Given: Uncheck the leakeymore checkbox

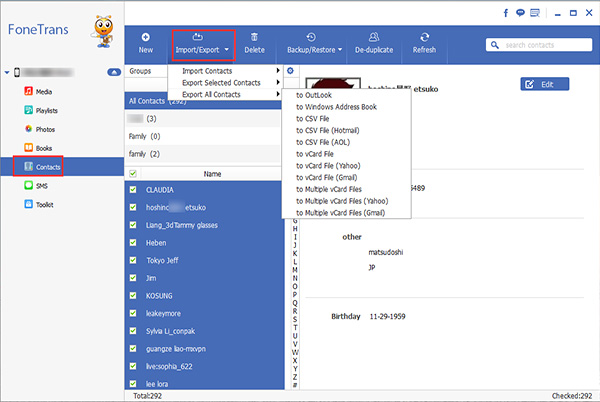Looking at the screenshot, I should 133,313.
